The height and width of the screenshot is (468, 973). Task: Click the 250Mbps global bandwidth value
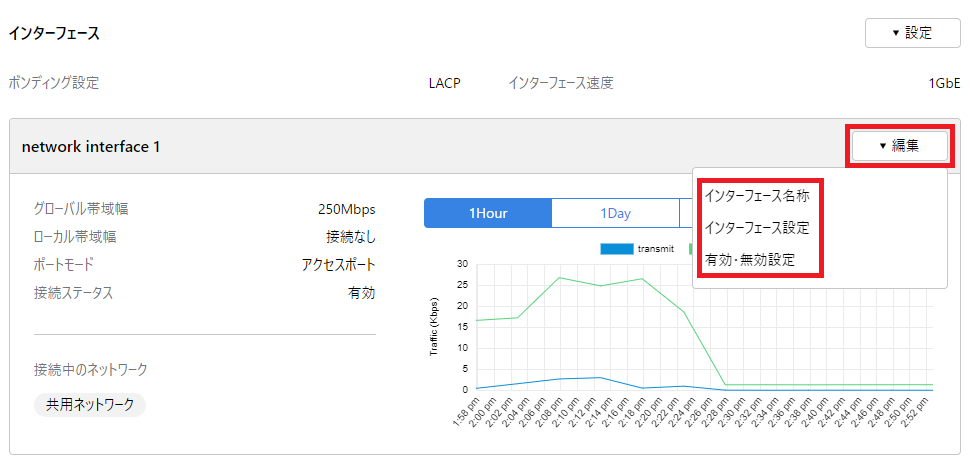pyautogui.click(x=346, y=209)
